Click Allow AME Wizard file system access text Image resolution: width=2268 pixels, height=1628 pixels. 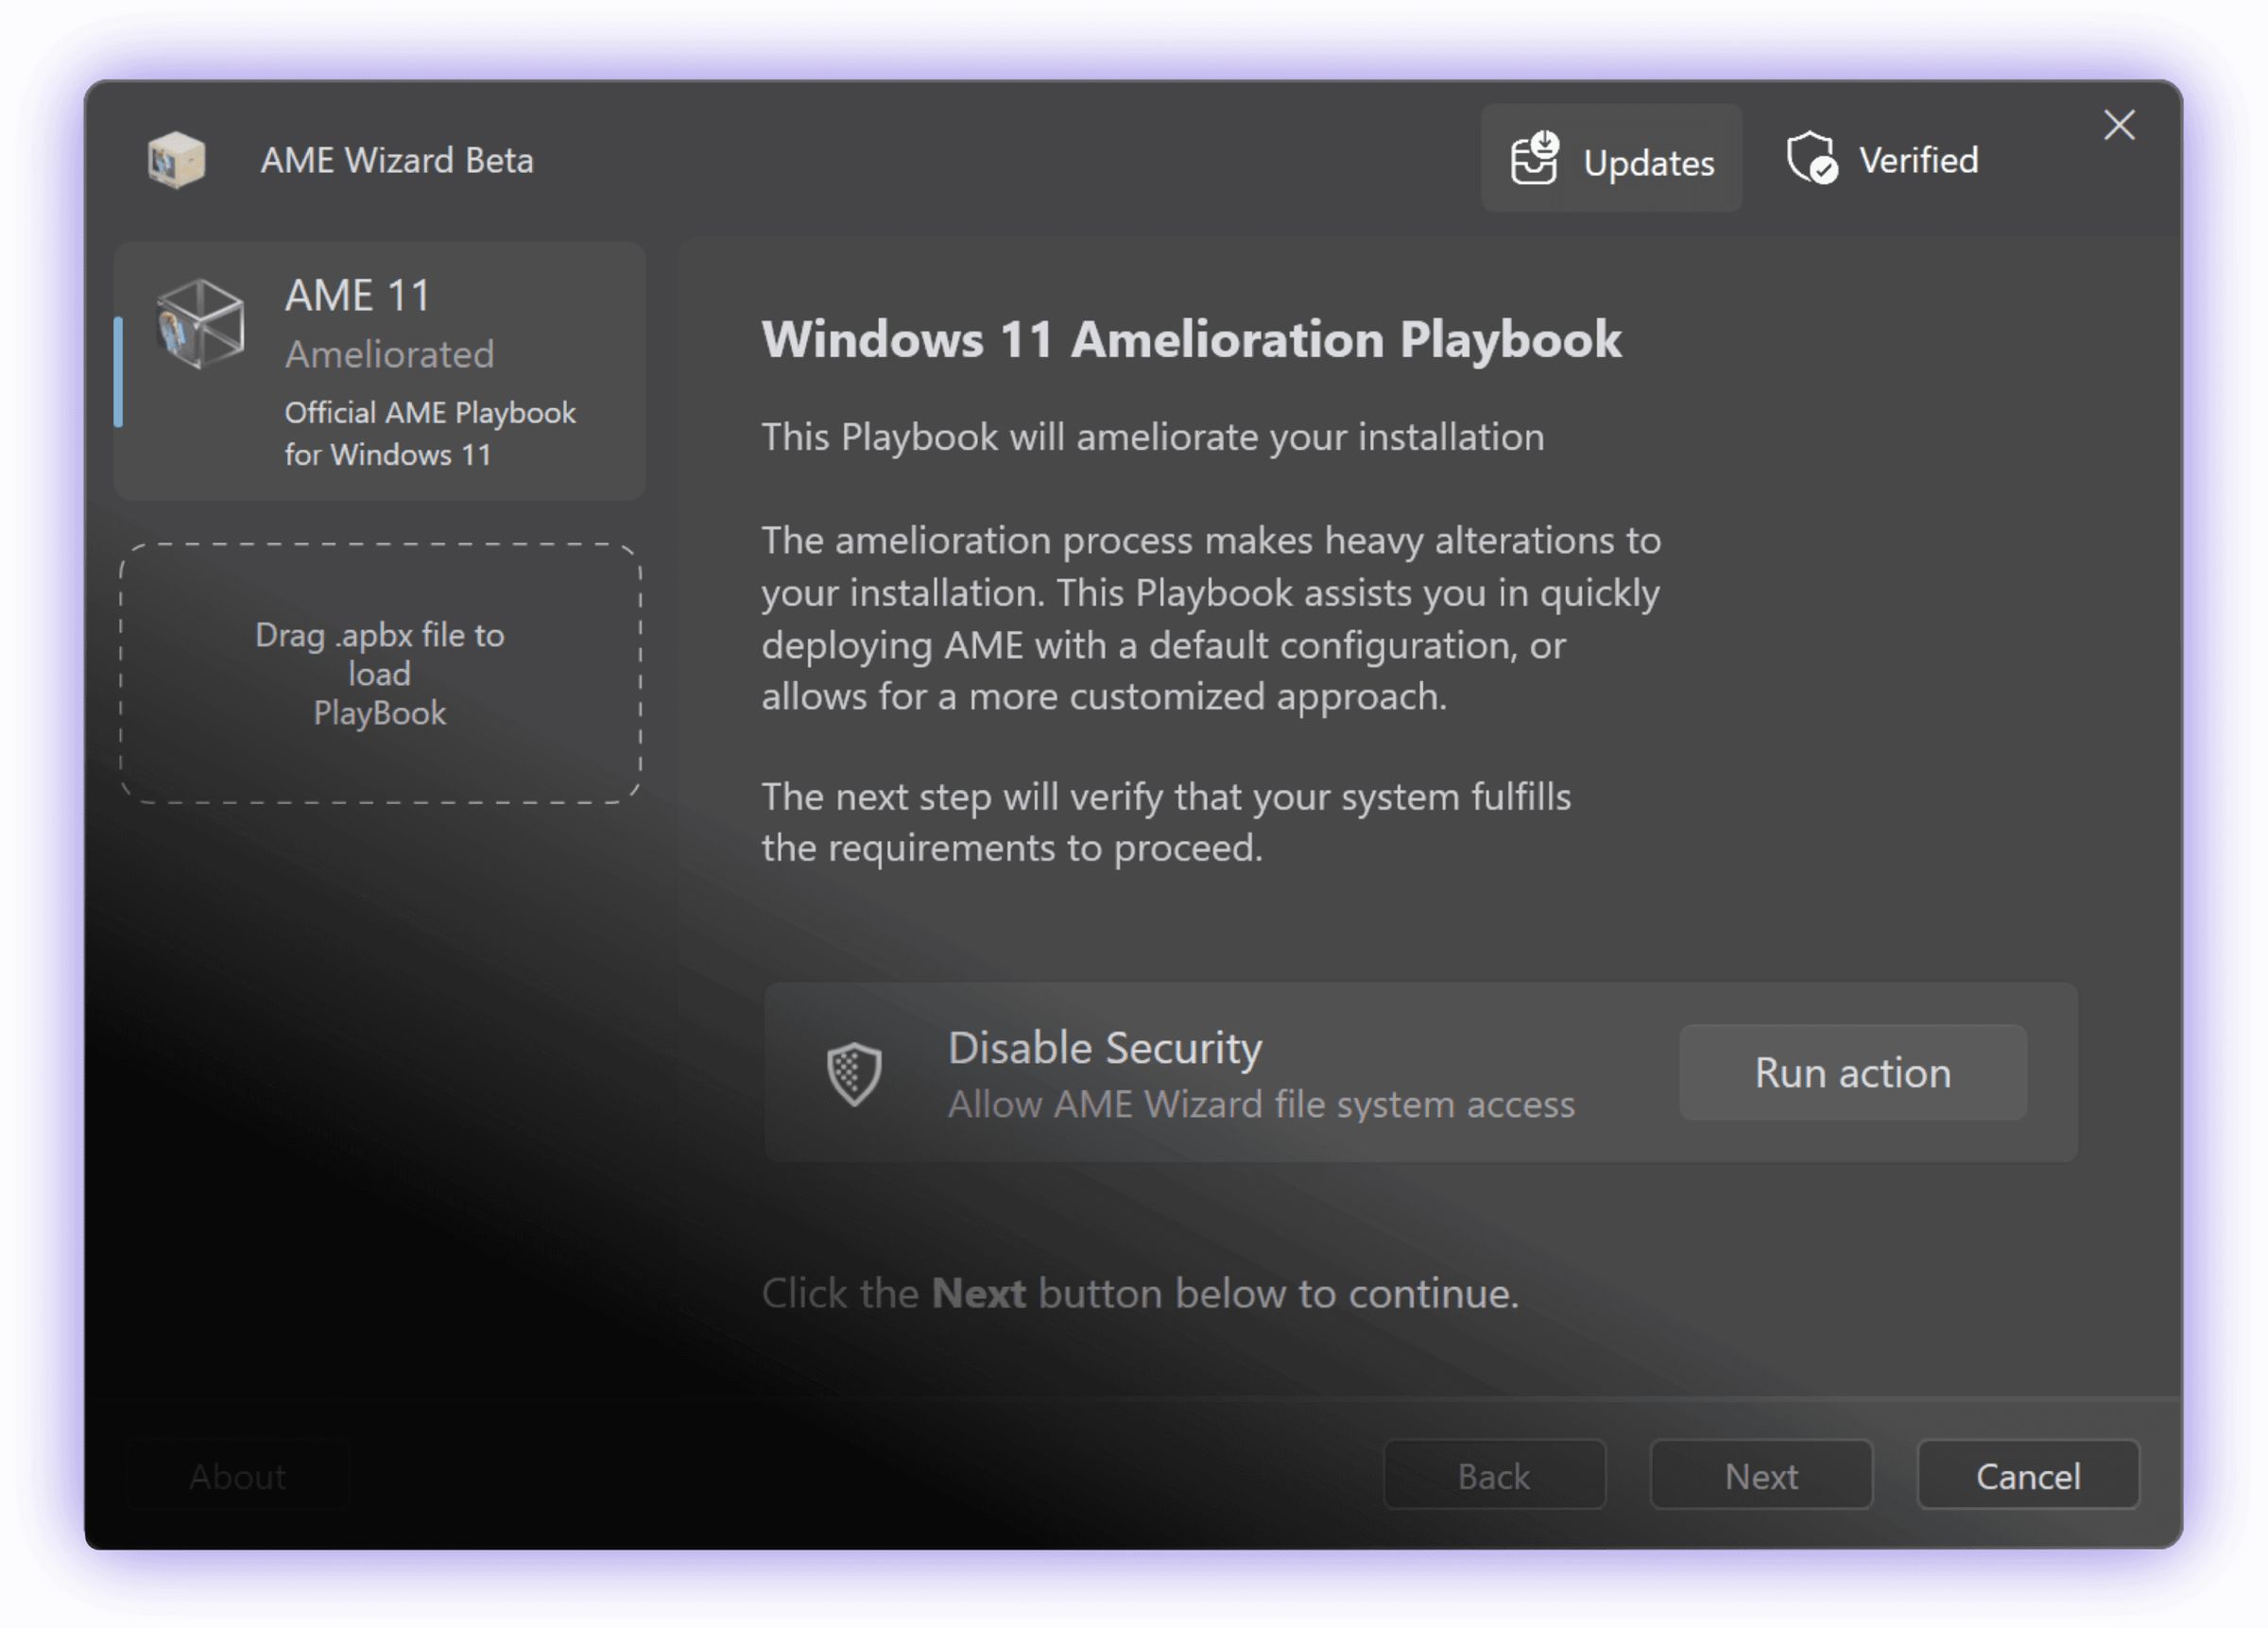click(x=1261, y=1104)
